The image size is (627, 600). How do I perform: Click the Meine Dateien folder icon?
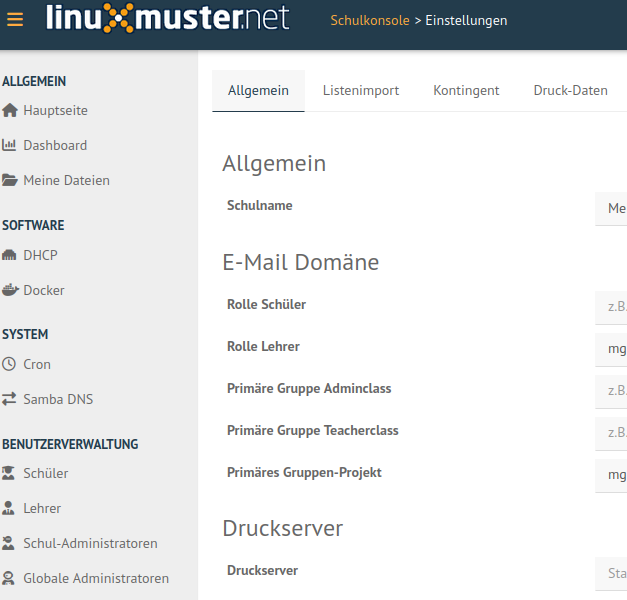pos(10,180)
